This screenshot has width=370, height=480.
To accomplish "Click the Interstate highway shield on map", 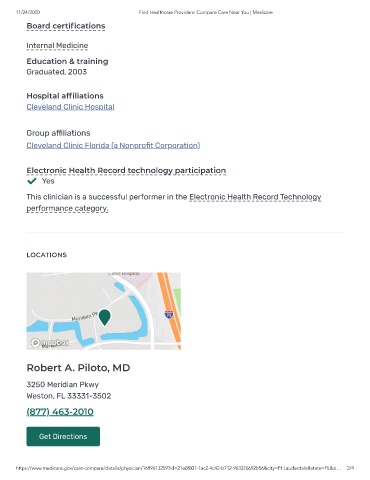I will 169,314.
